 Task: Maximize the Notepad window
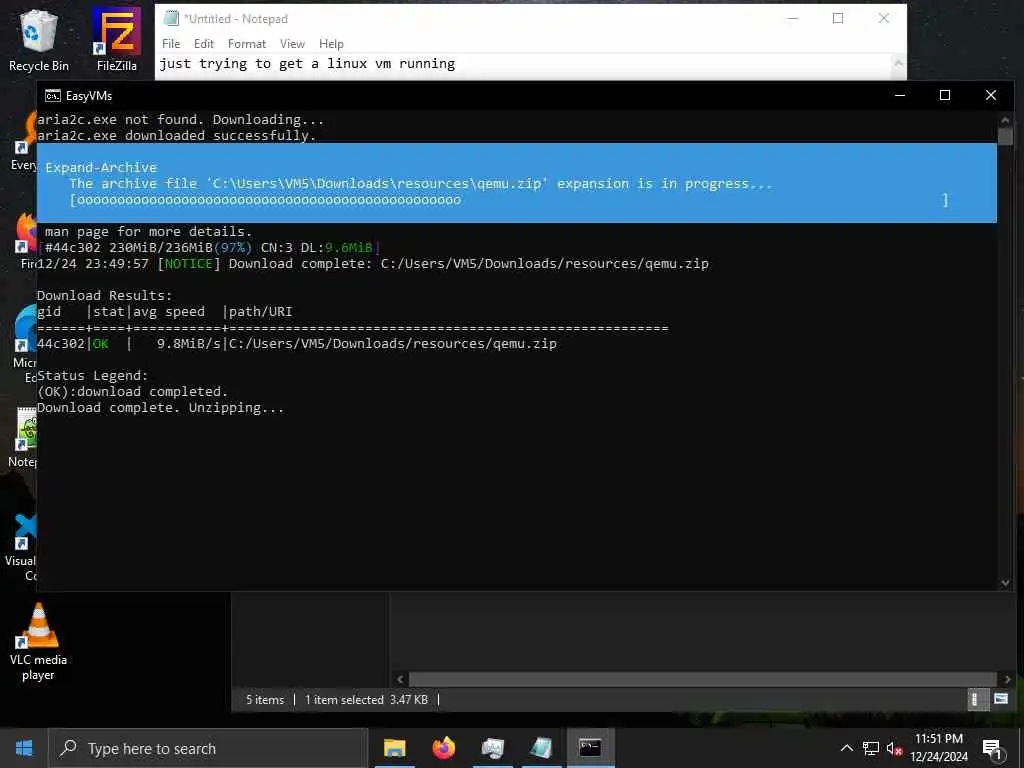[838, 18]
